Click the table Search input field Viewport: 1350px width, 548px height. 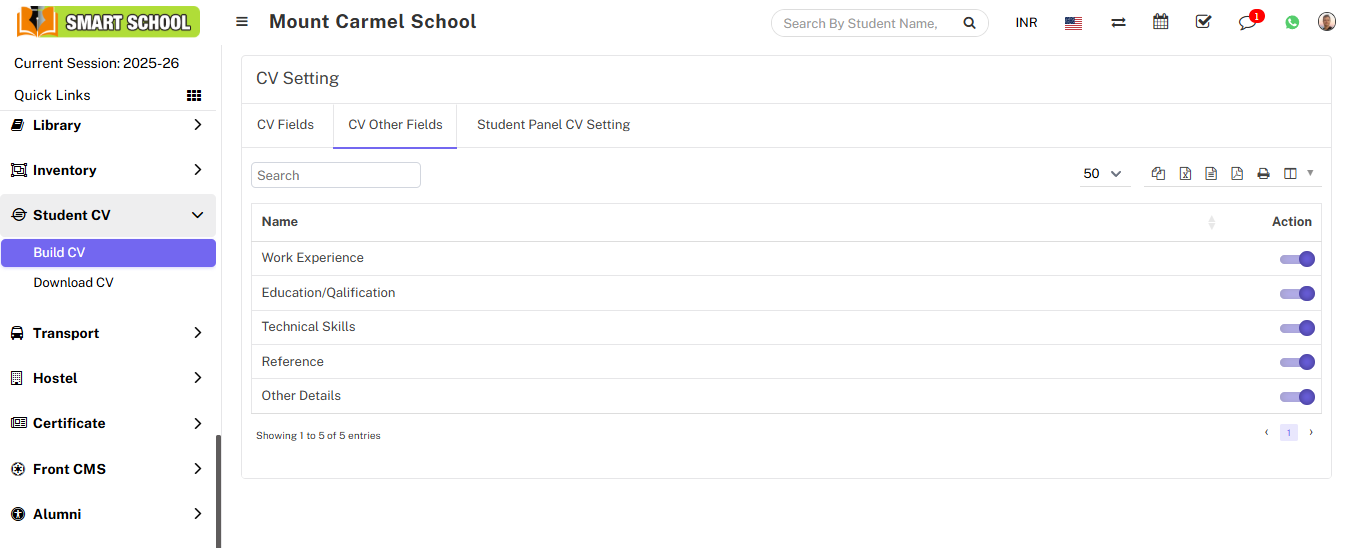[335, 175]
